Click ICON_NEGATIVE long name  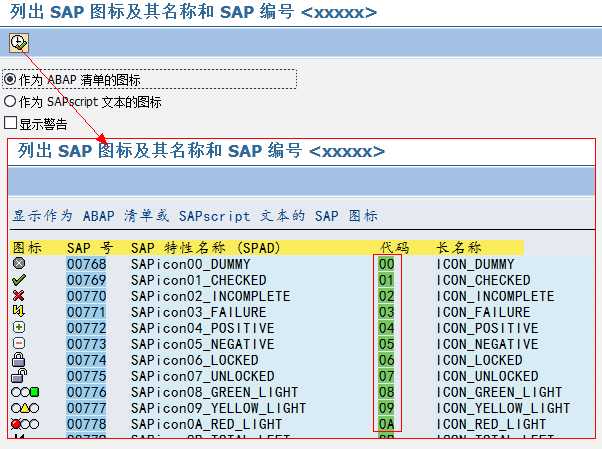487,344
